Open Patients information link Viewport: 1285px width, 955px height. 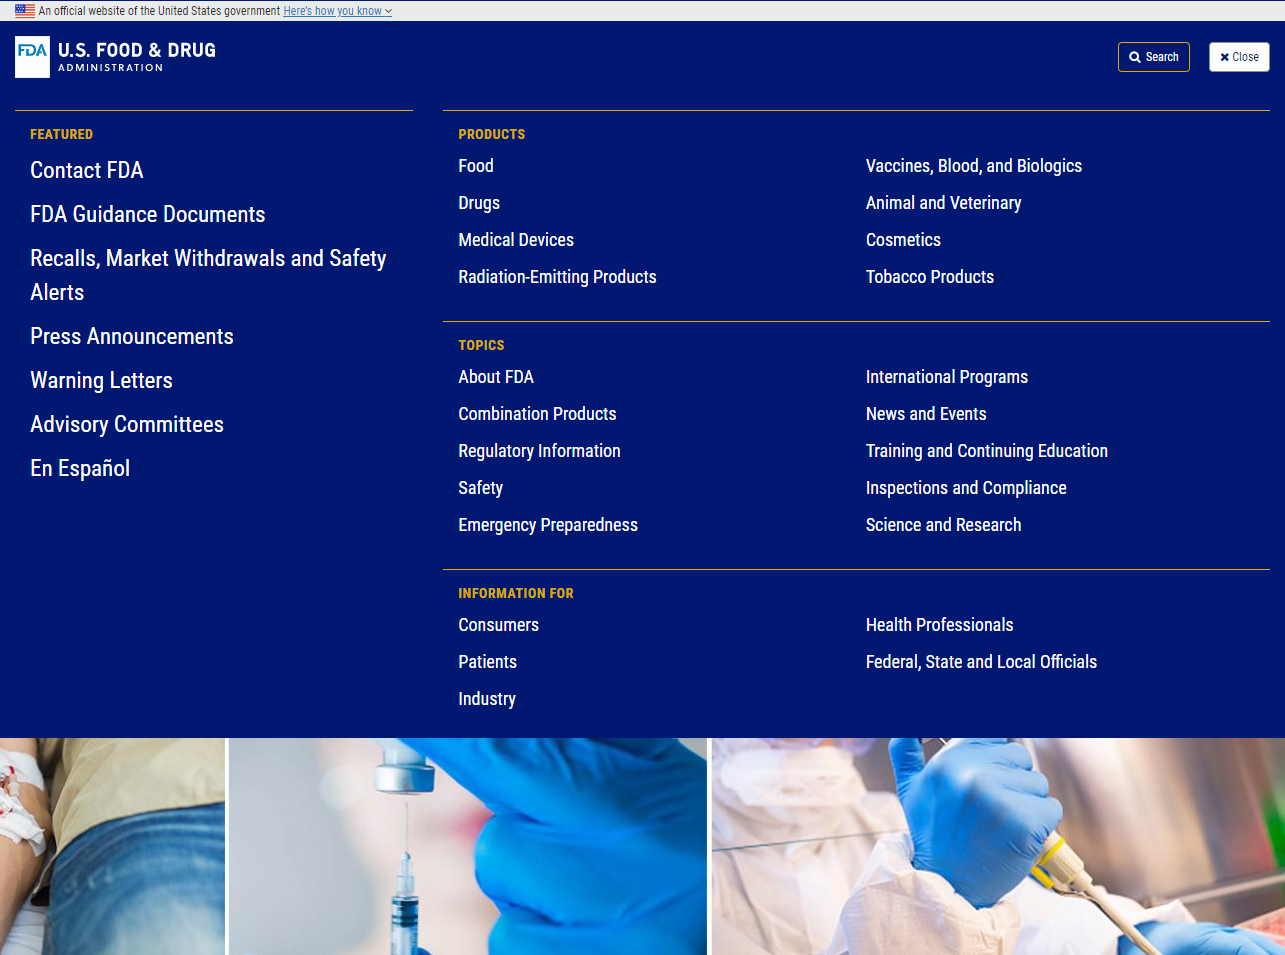pos(487,662)
